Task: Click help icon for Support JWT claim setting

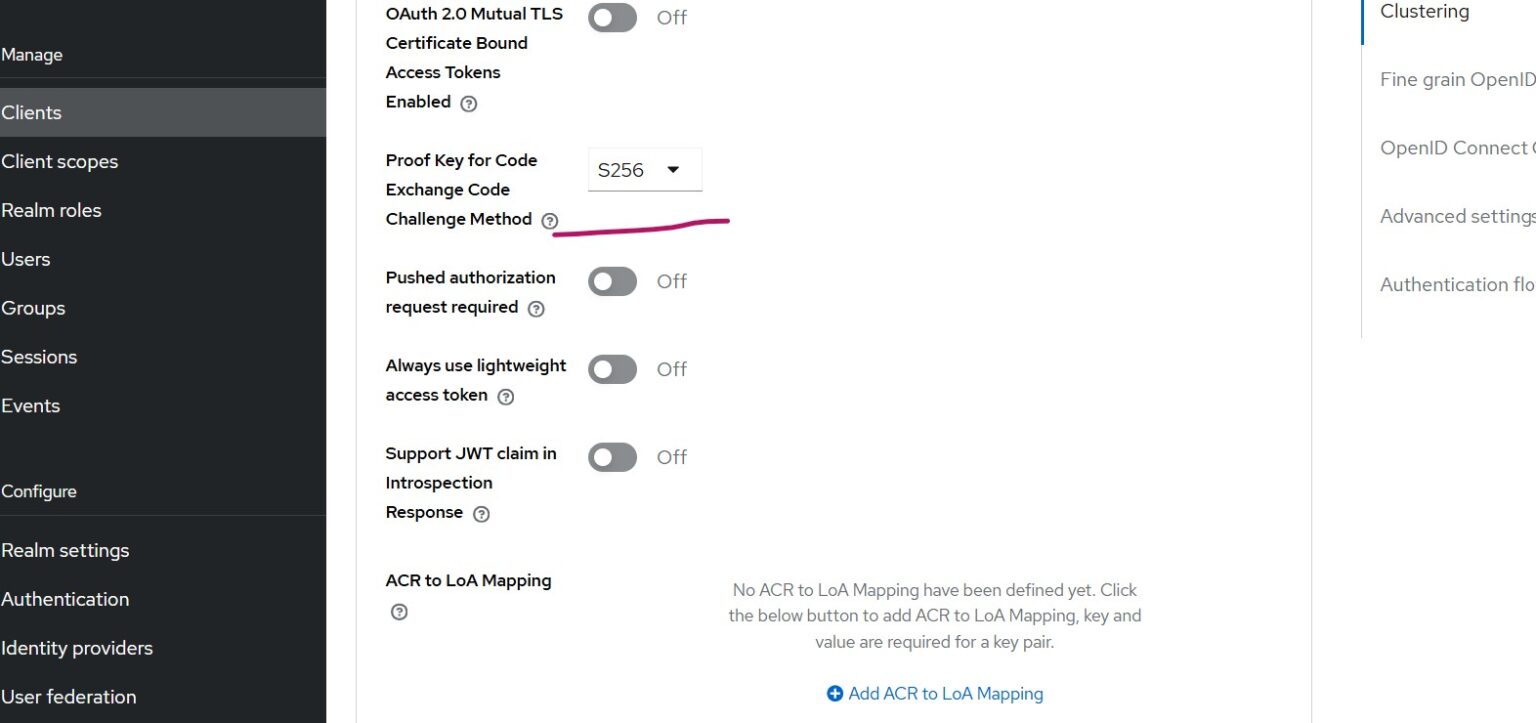Action: [x=480, y=513]
